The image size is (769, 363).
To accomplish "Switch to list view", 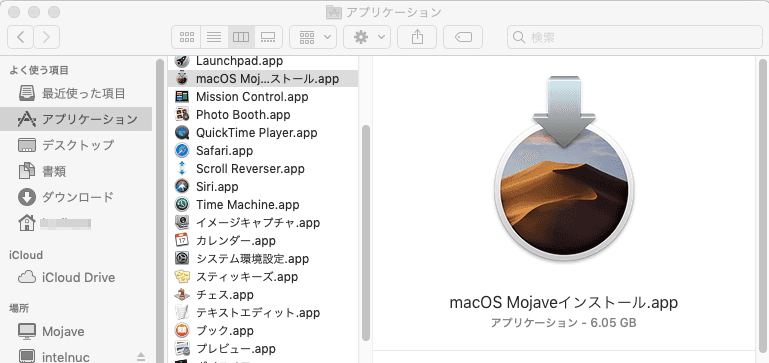I will [x=214, y=37].
